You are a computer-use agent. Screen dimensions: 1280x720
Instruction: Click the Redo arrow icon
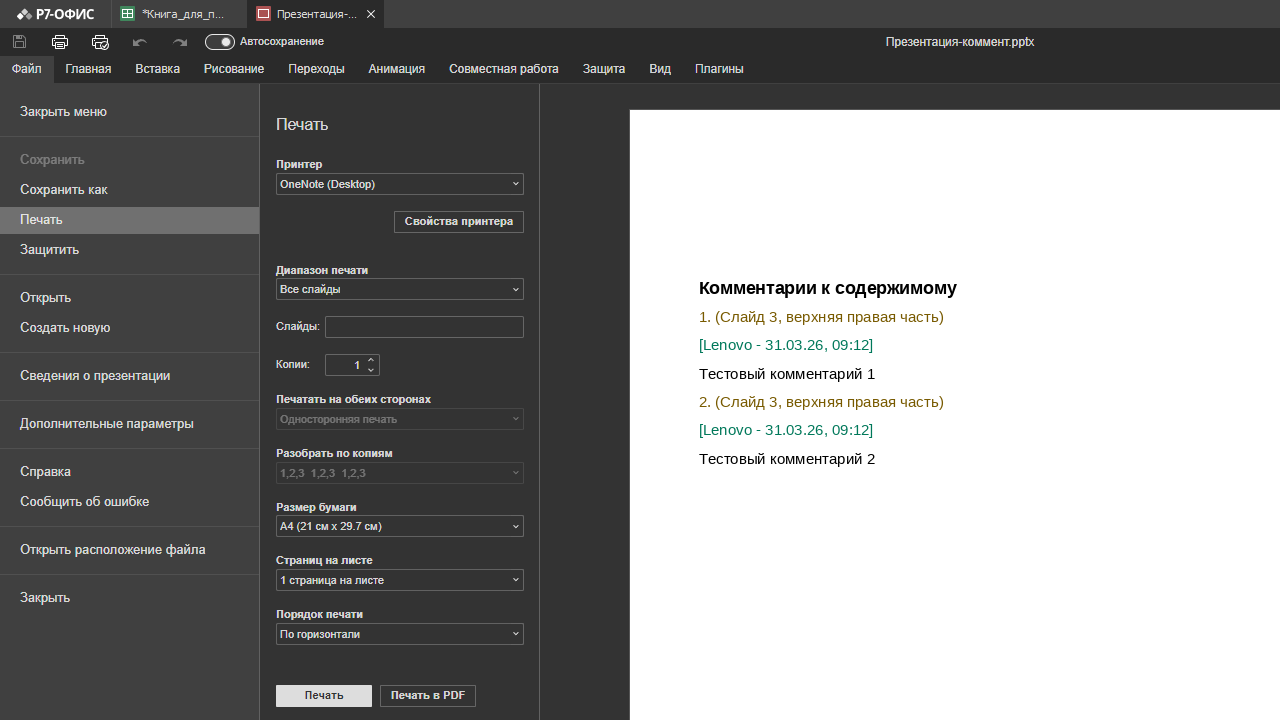pyautogui.click(x=180, y=42)
